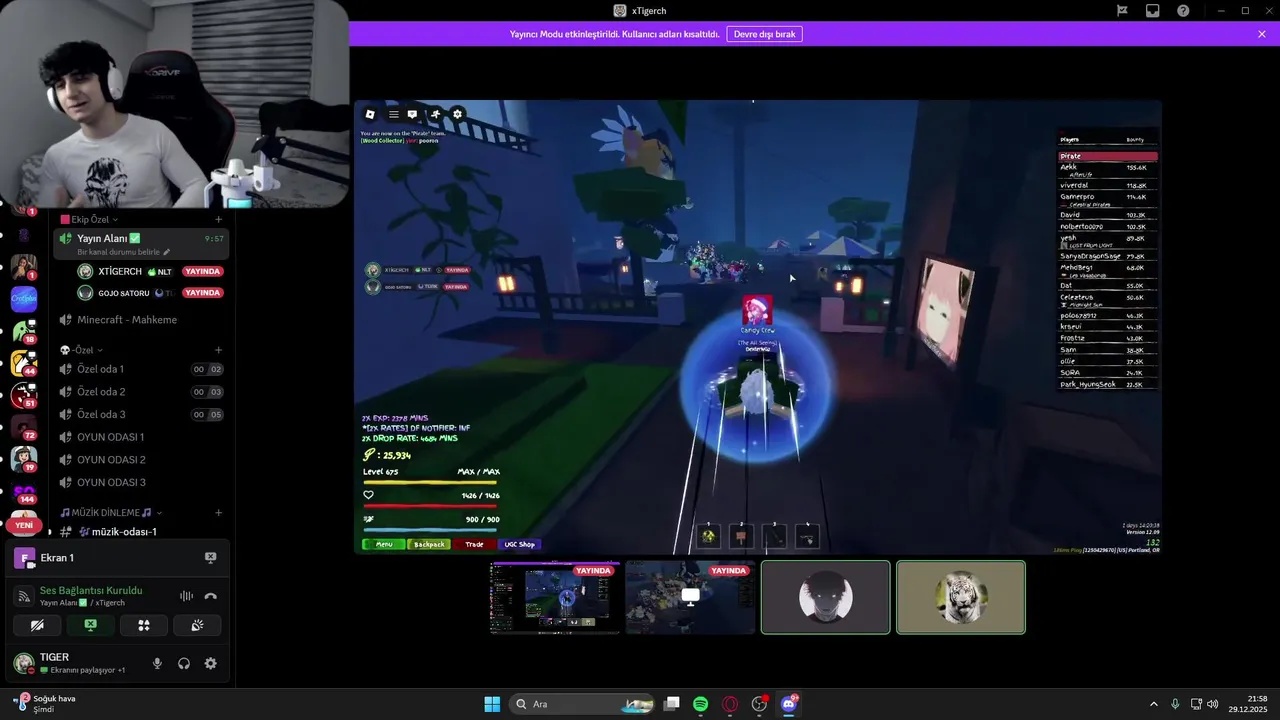Viewport: 1280px width, 720px height.
Task: Toggle the camera button in the voice panel
Action: [37, 625]
